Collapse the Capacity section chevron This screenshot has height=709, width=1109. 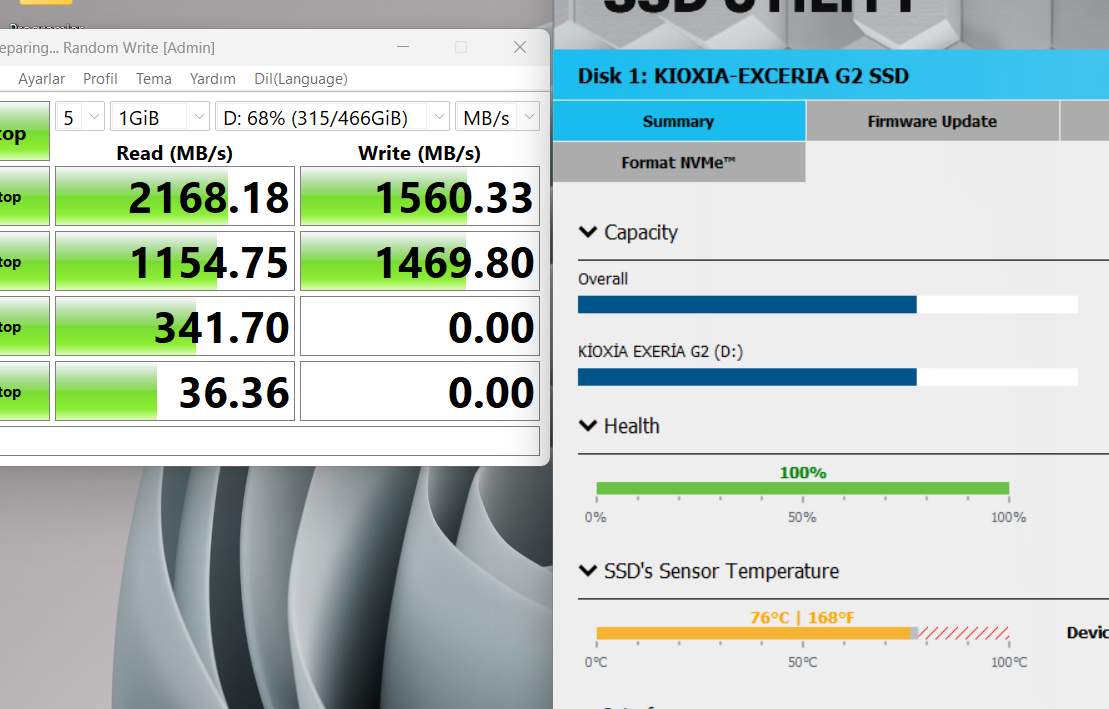point(588,231)
